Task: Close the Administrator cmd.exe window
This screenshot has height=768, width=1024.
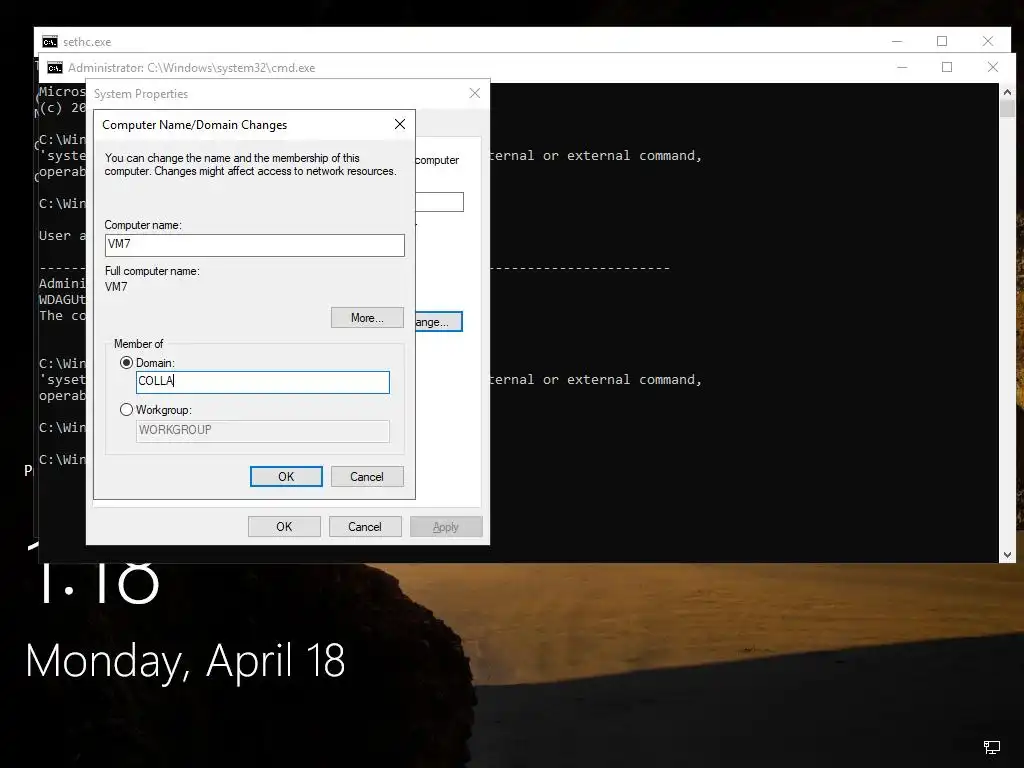Action: tap(993, 67)
